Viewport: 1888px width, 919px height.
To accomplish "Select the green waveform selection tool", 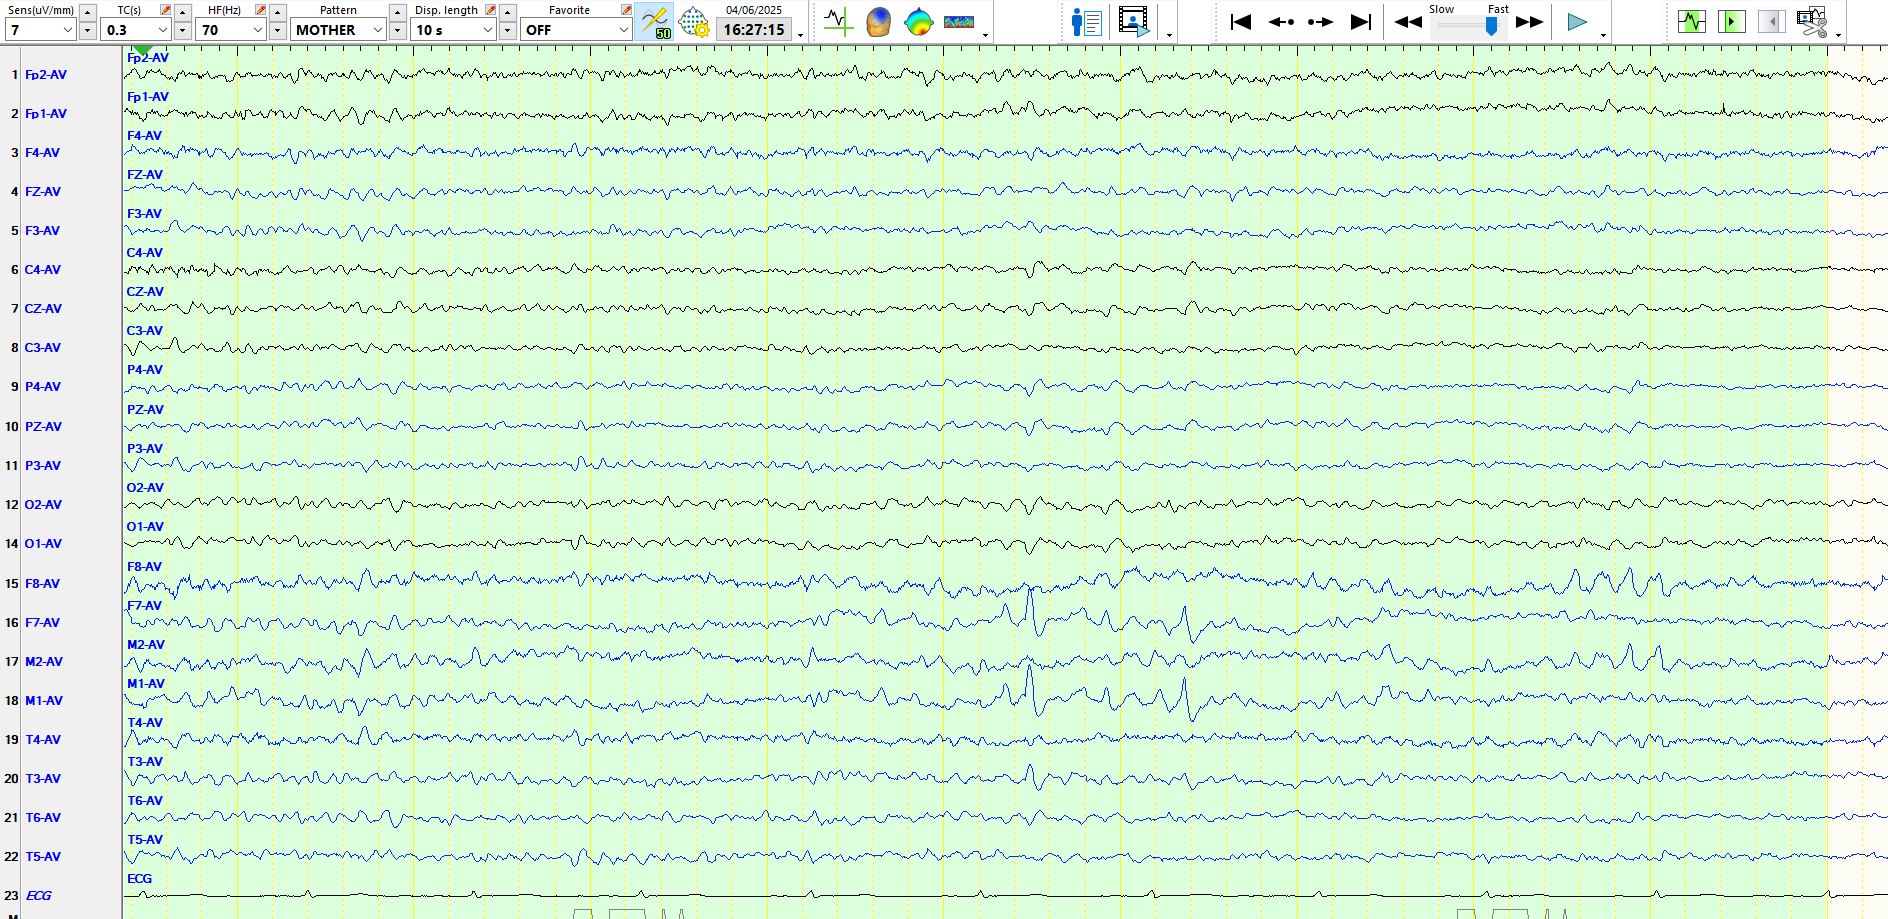I will coord(1692,21).
